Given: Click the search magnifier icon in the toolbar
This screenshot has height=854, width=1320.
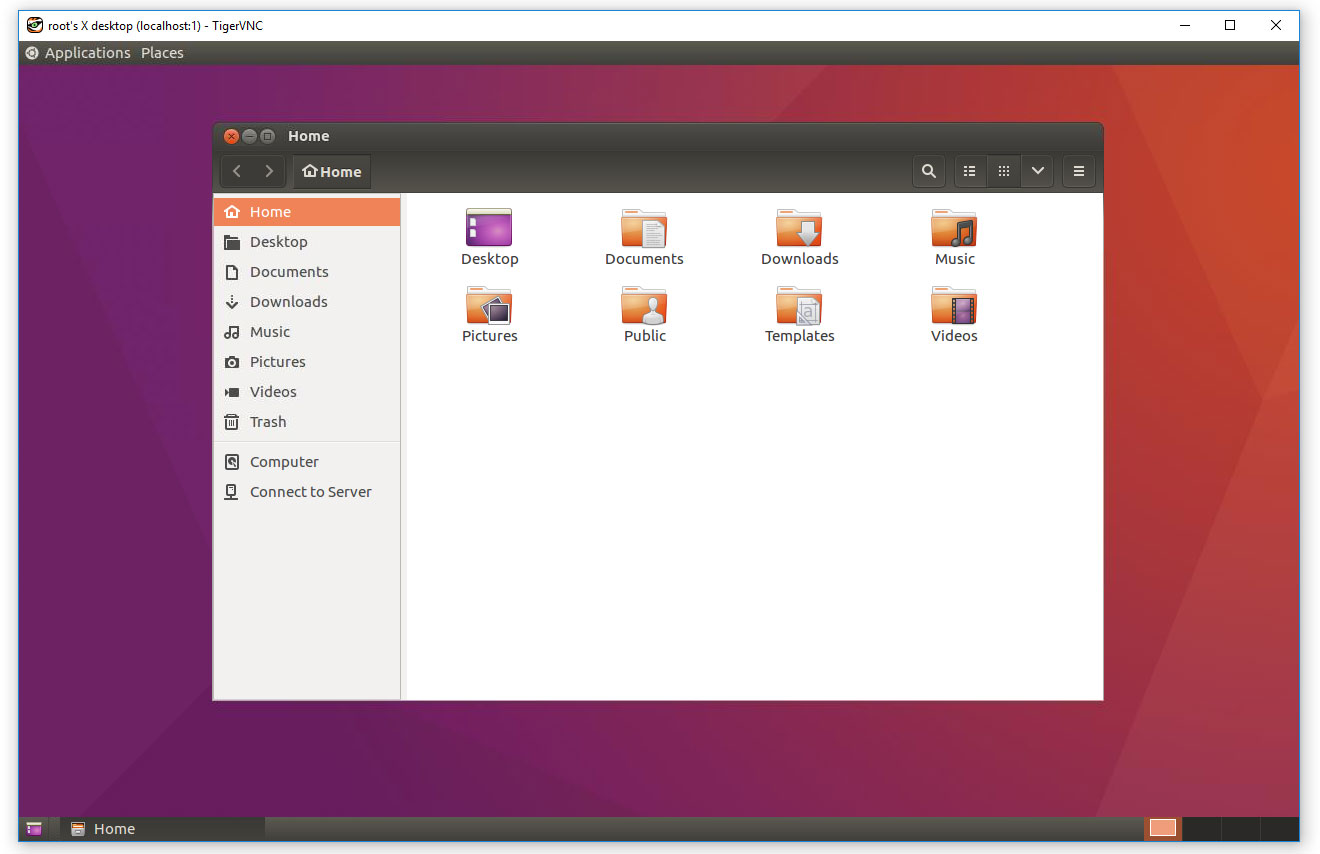Looking at the screenshot, I should (x=929, y=171).
